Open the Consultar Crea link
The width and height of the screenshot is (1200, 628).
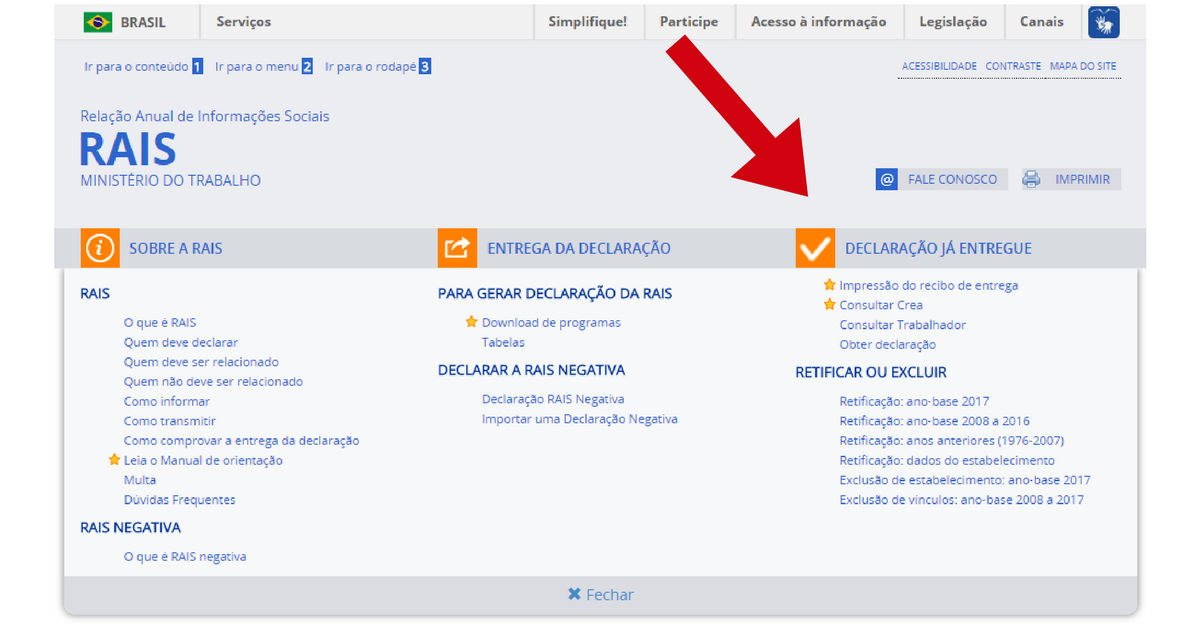point(881,305)
